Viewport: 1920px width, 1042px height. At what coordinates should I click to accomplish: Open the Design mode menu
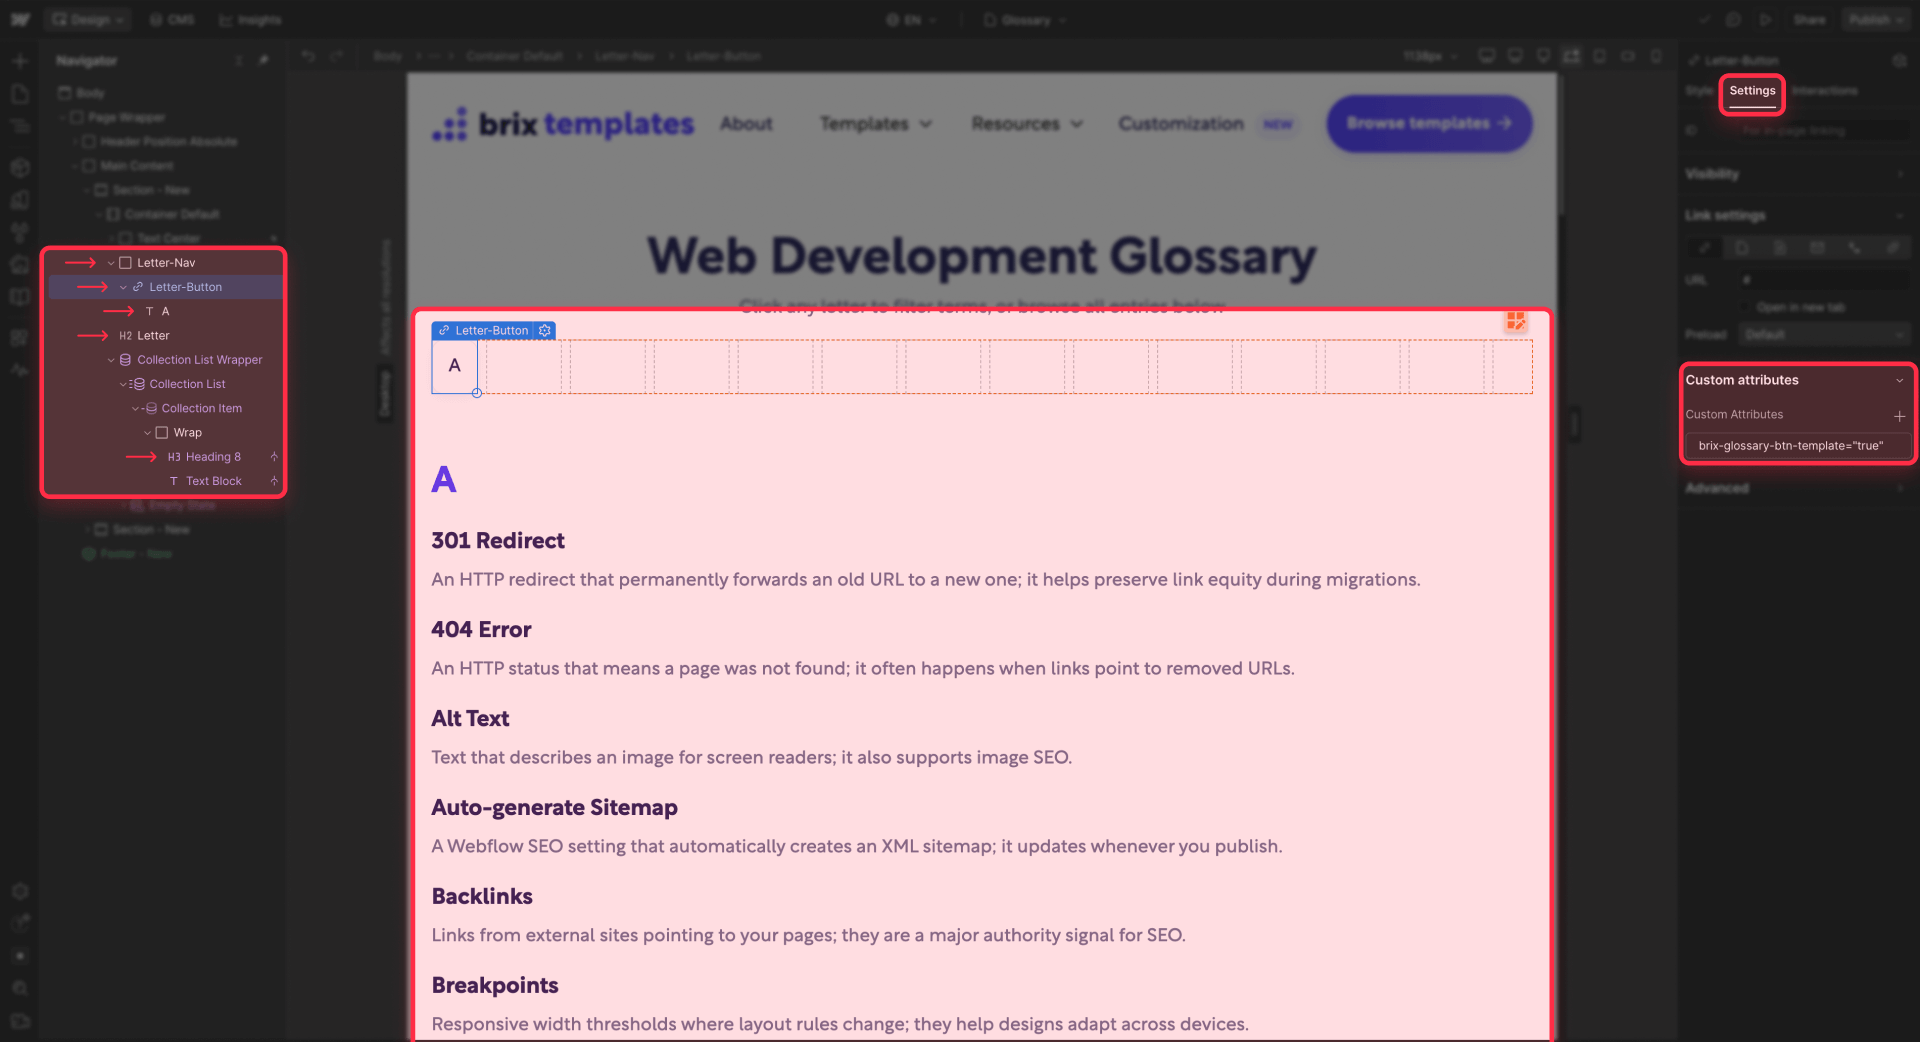pos(89,19)
